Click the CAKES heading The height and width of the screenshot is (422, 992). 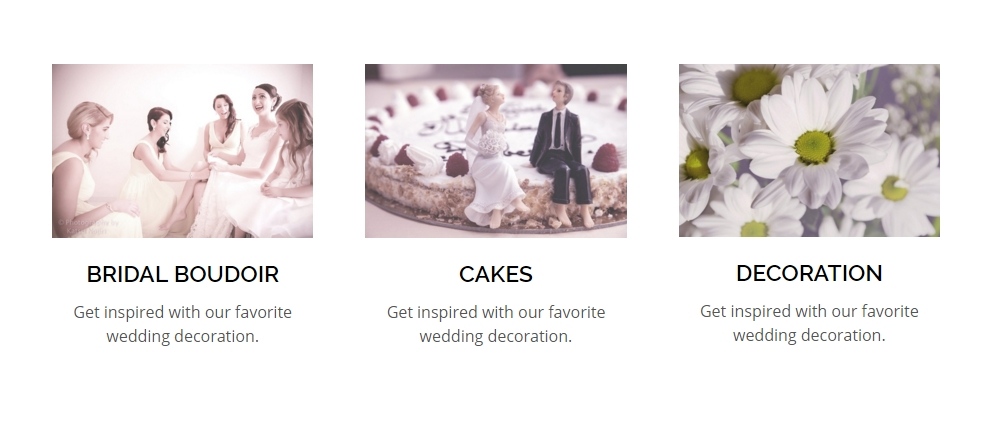point(495,275)
